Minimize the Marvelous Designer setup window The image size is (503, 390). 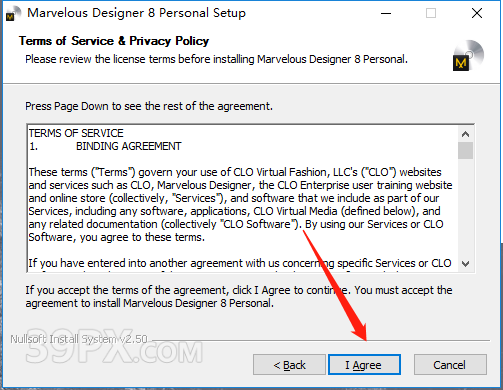pyautogui.click(x=386, y=14)
